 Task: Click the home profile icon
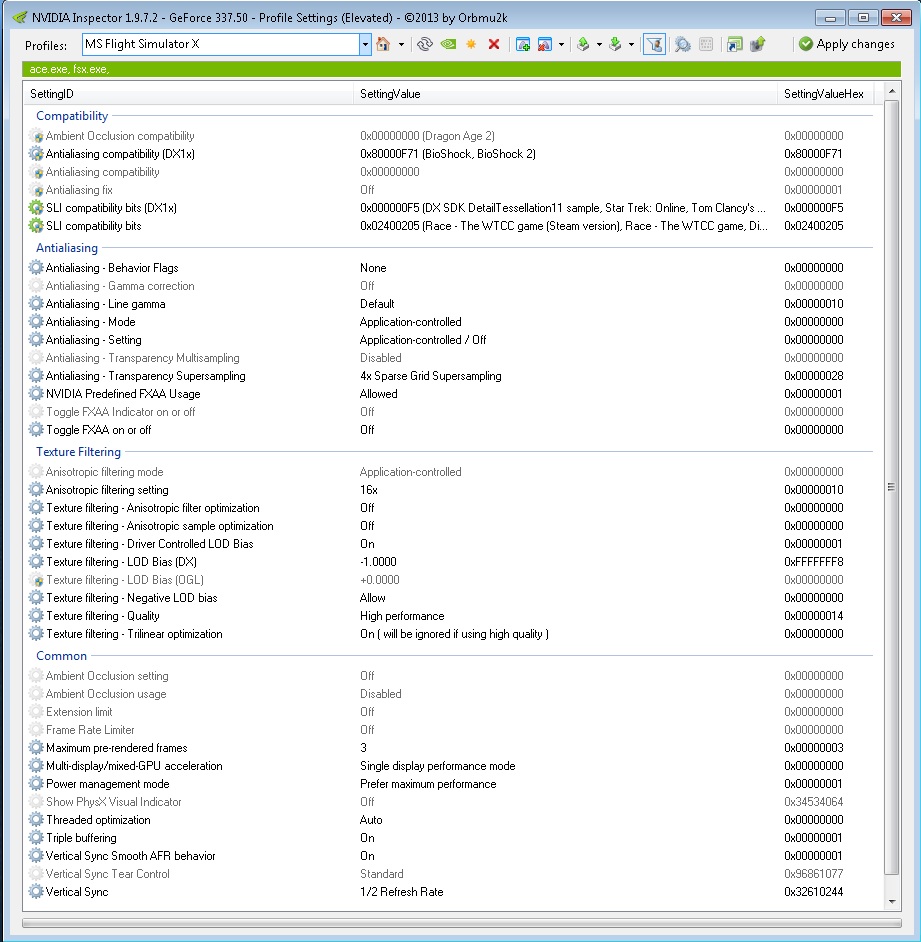(383, 44)
